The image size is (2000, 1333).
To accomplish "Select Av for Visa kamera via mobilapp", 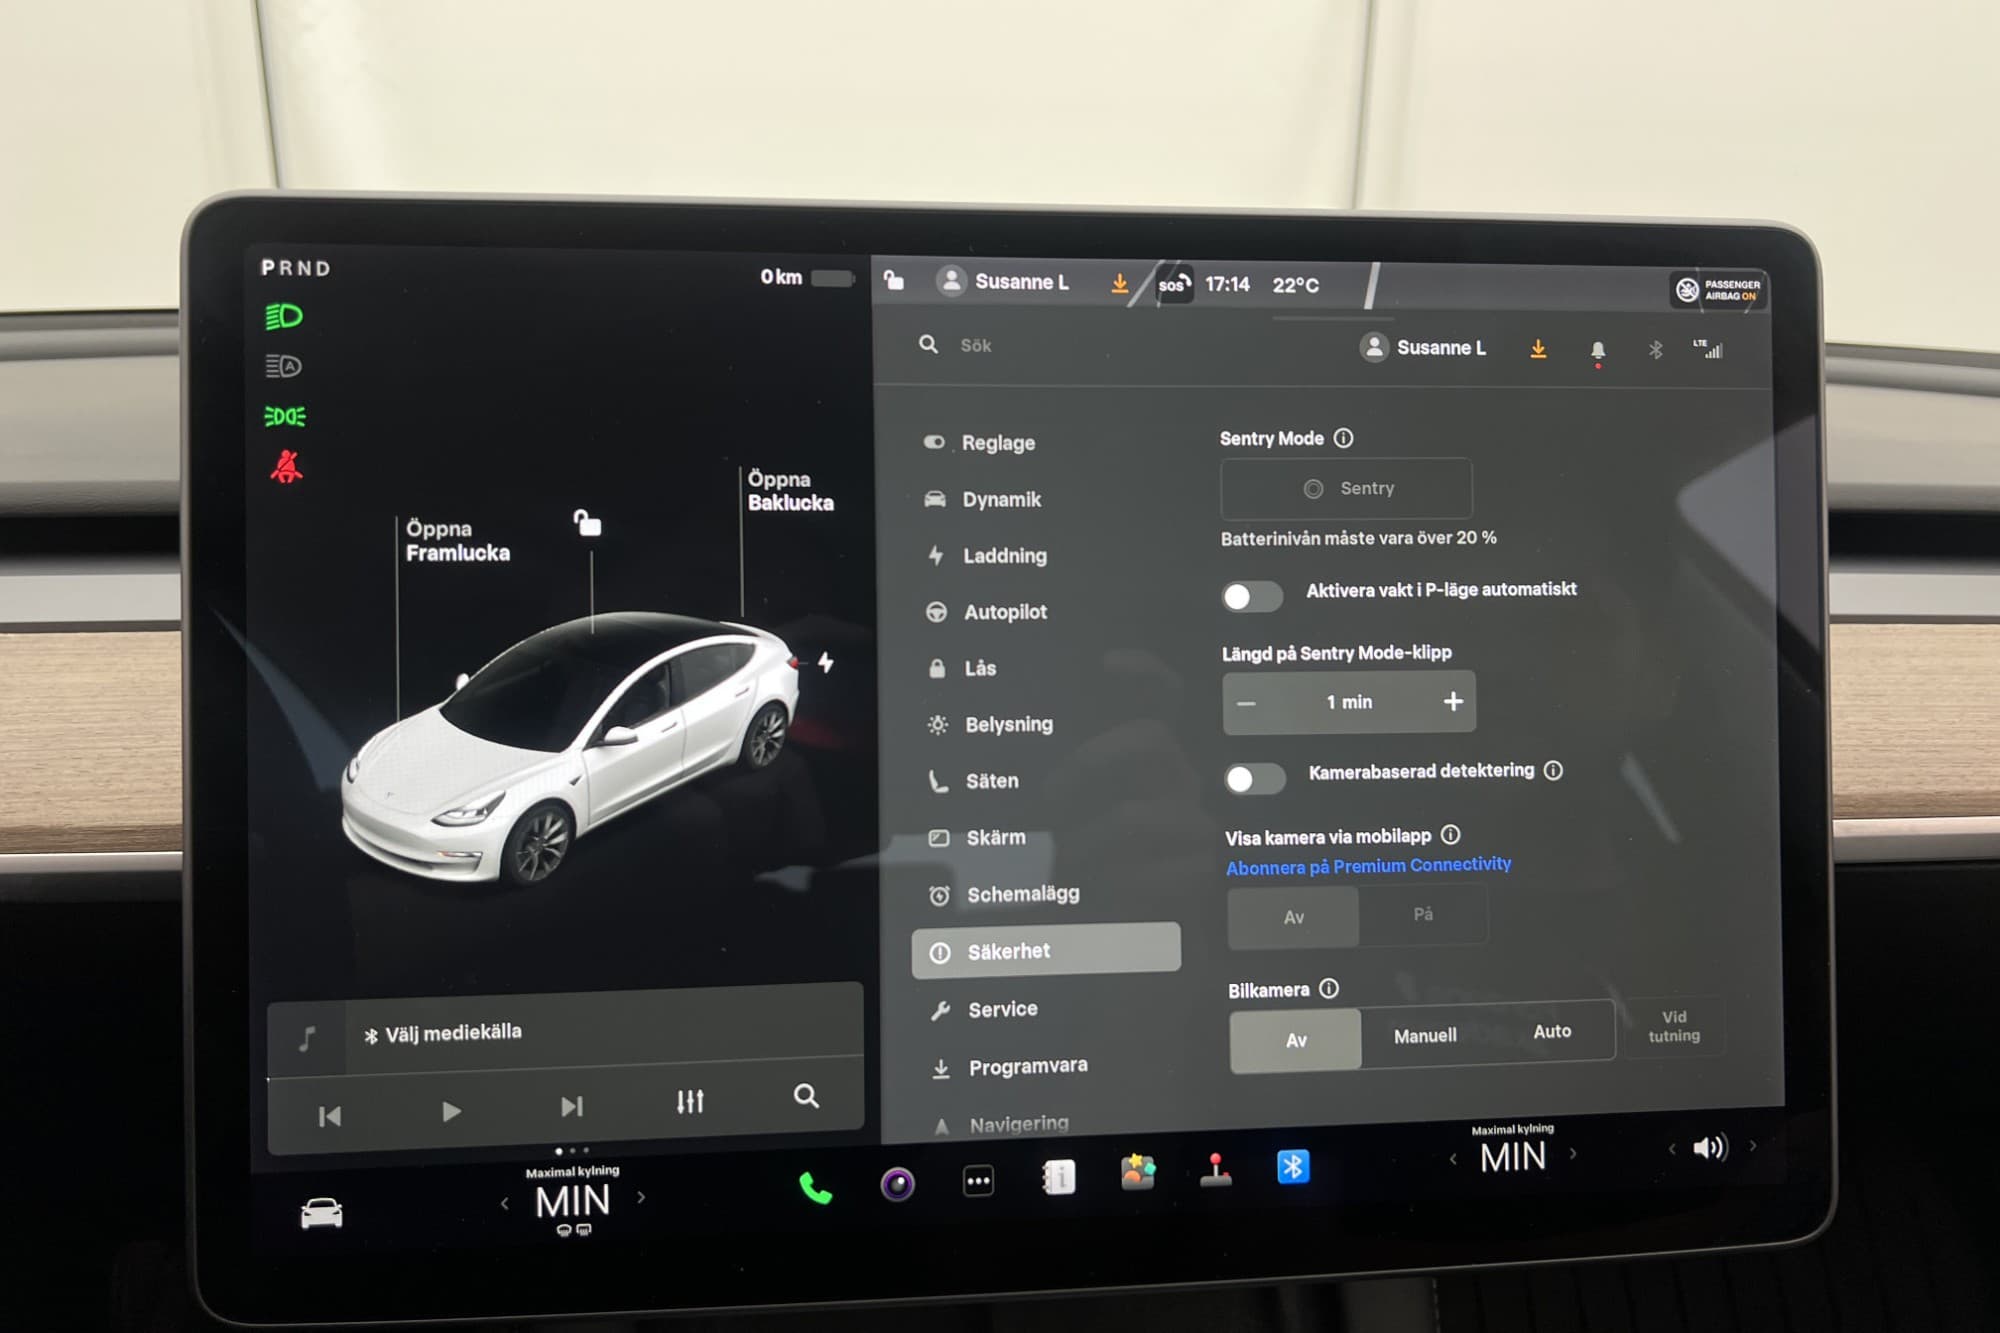I will tap(1293, 917).
